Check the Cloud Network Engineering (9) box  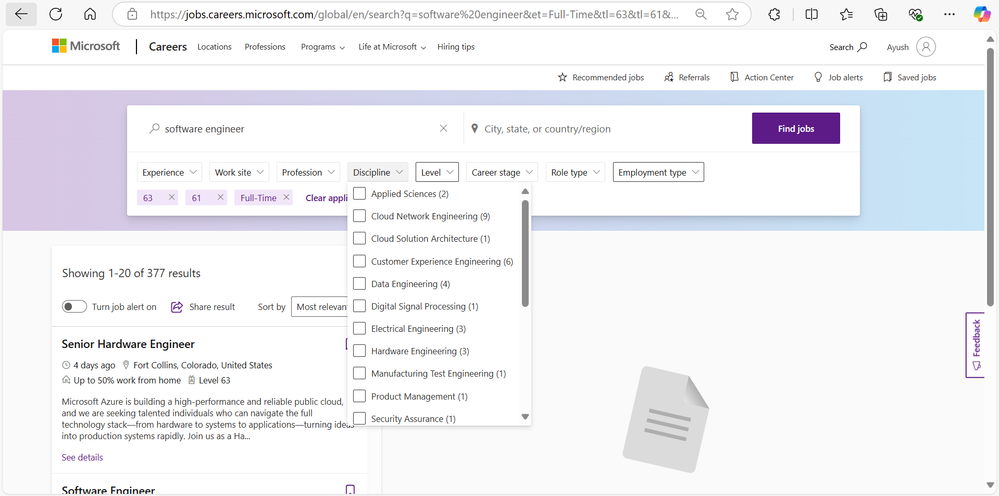click(x=359, y=216)
